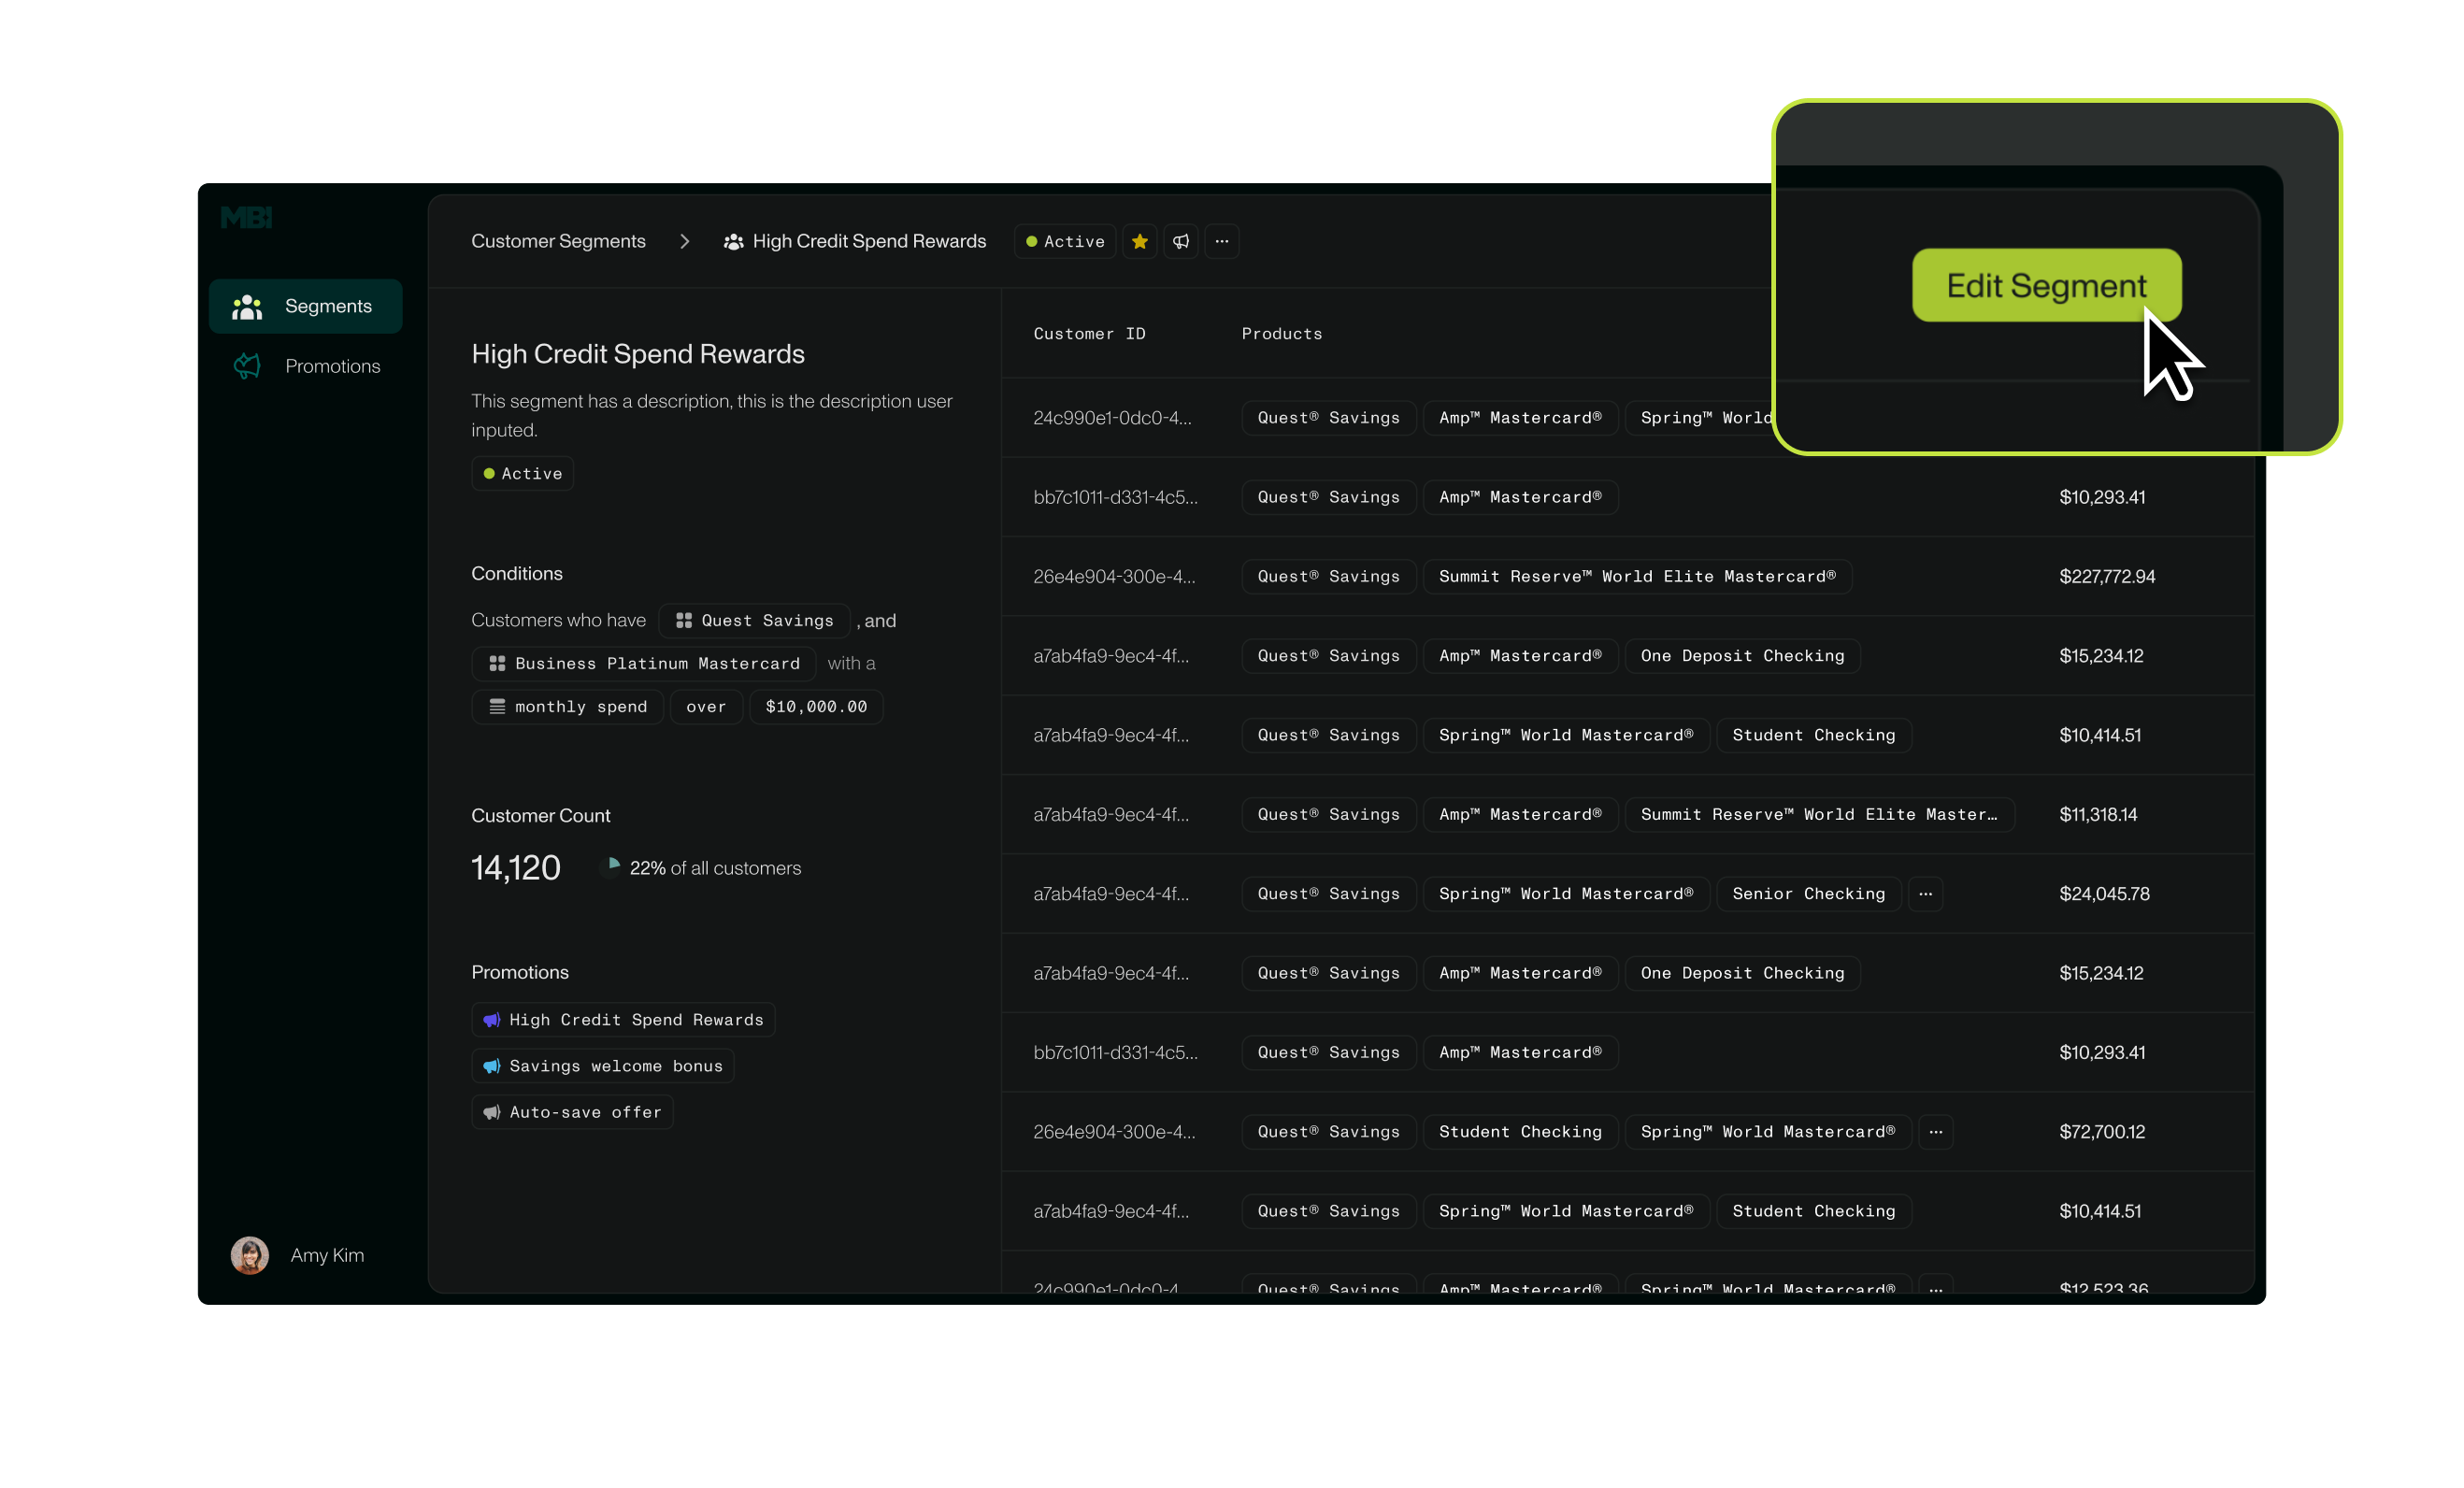
Task: Click Amy Kim's avatar photo
Action: click(250, 1255)
